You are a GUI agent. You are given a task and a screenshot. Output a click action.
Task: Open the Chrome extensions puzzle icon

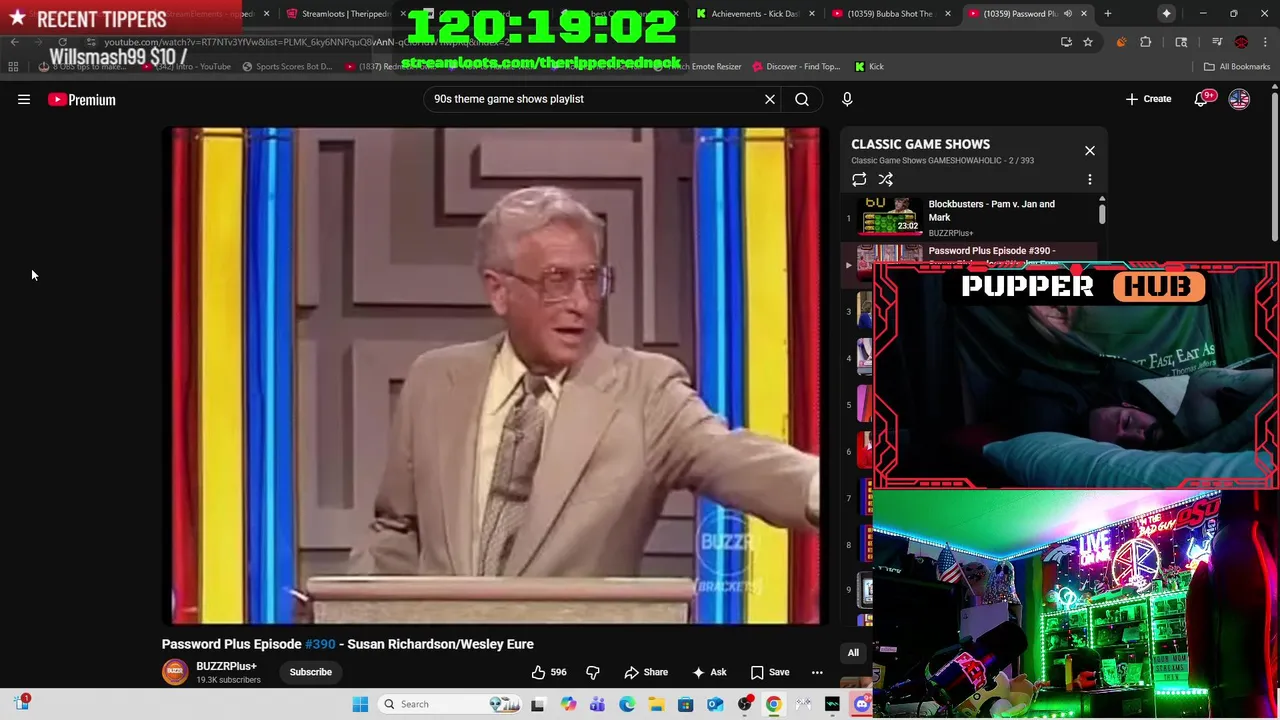(1146, 42)
